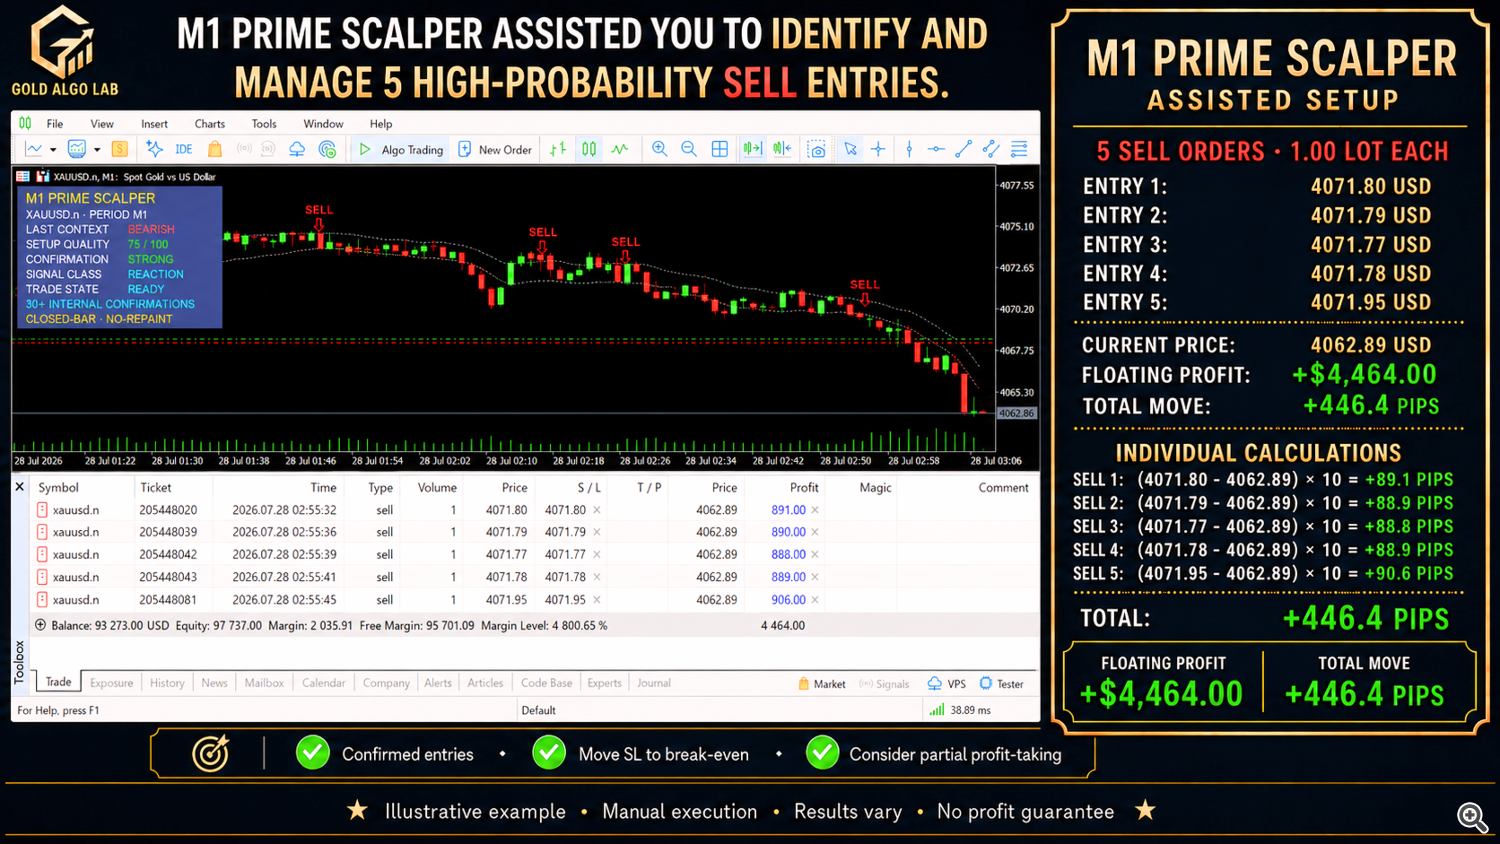Click the copy-trading circular toolbar icon

click(327, 149)
